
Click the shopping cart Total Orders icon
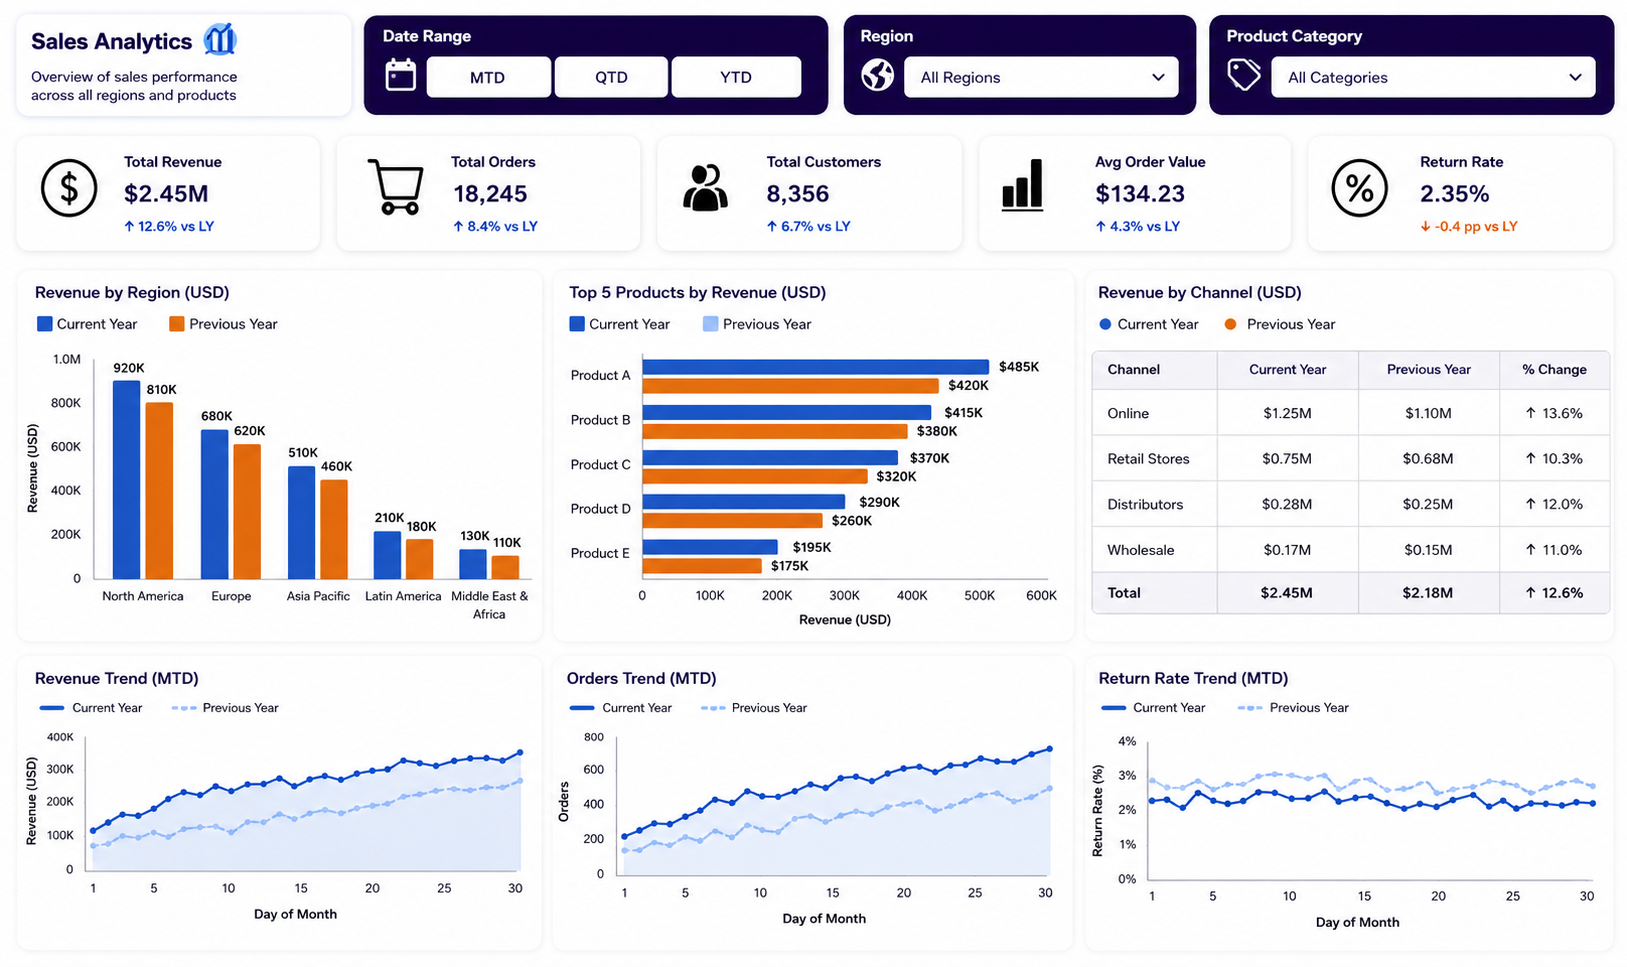396,187
